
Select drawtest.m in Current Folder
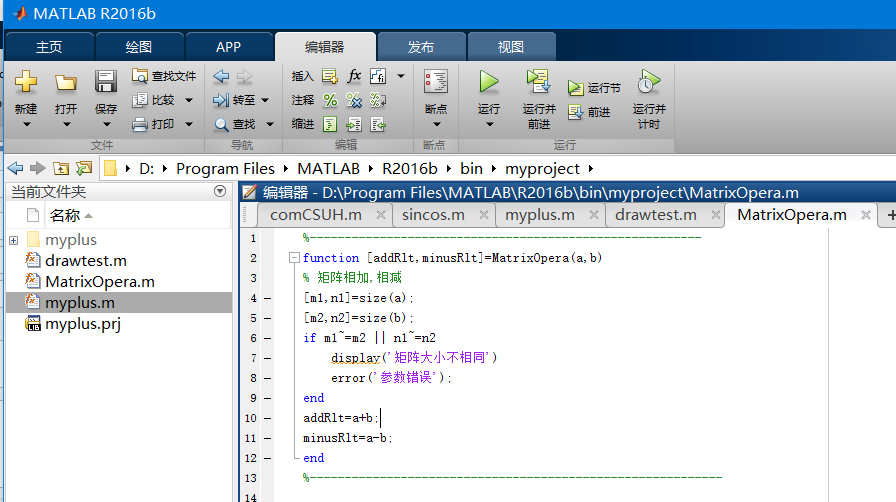tap(119, 261)
